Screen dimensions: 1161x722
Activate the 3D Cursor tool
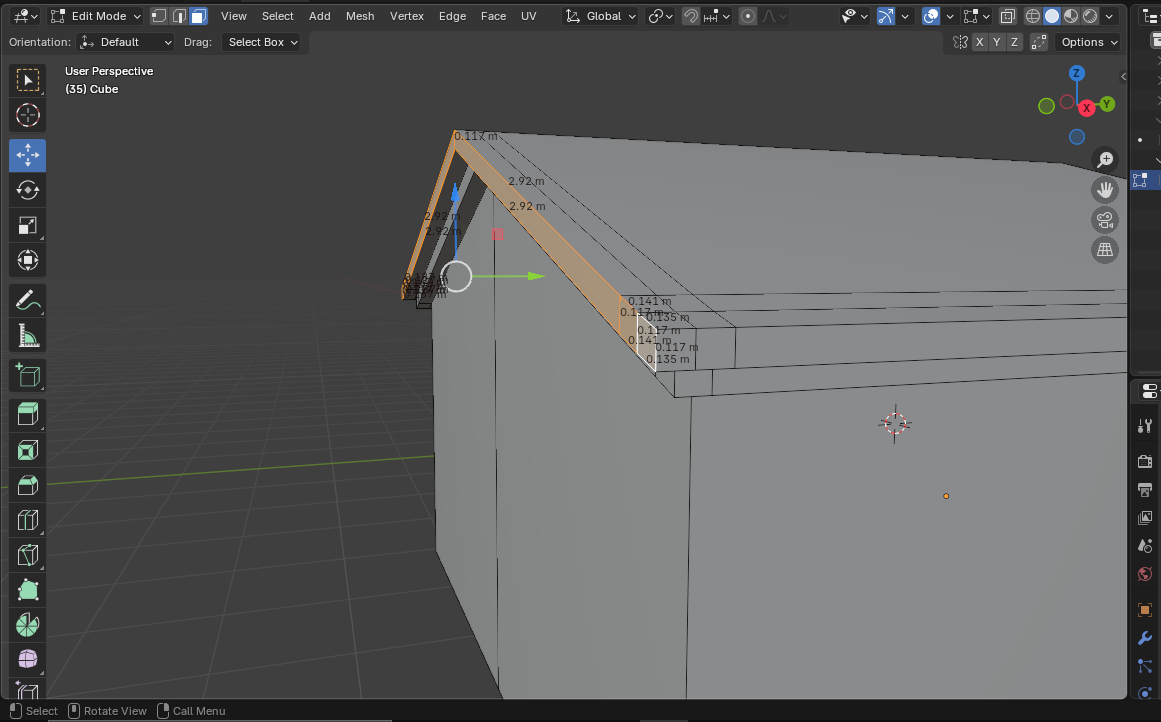tap(27, 116)
